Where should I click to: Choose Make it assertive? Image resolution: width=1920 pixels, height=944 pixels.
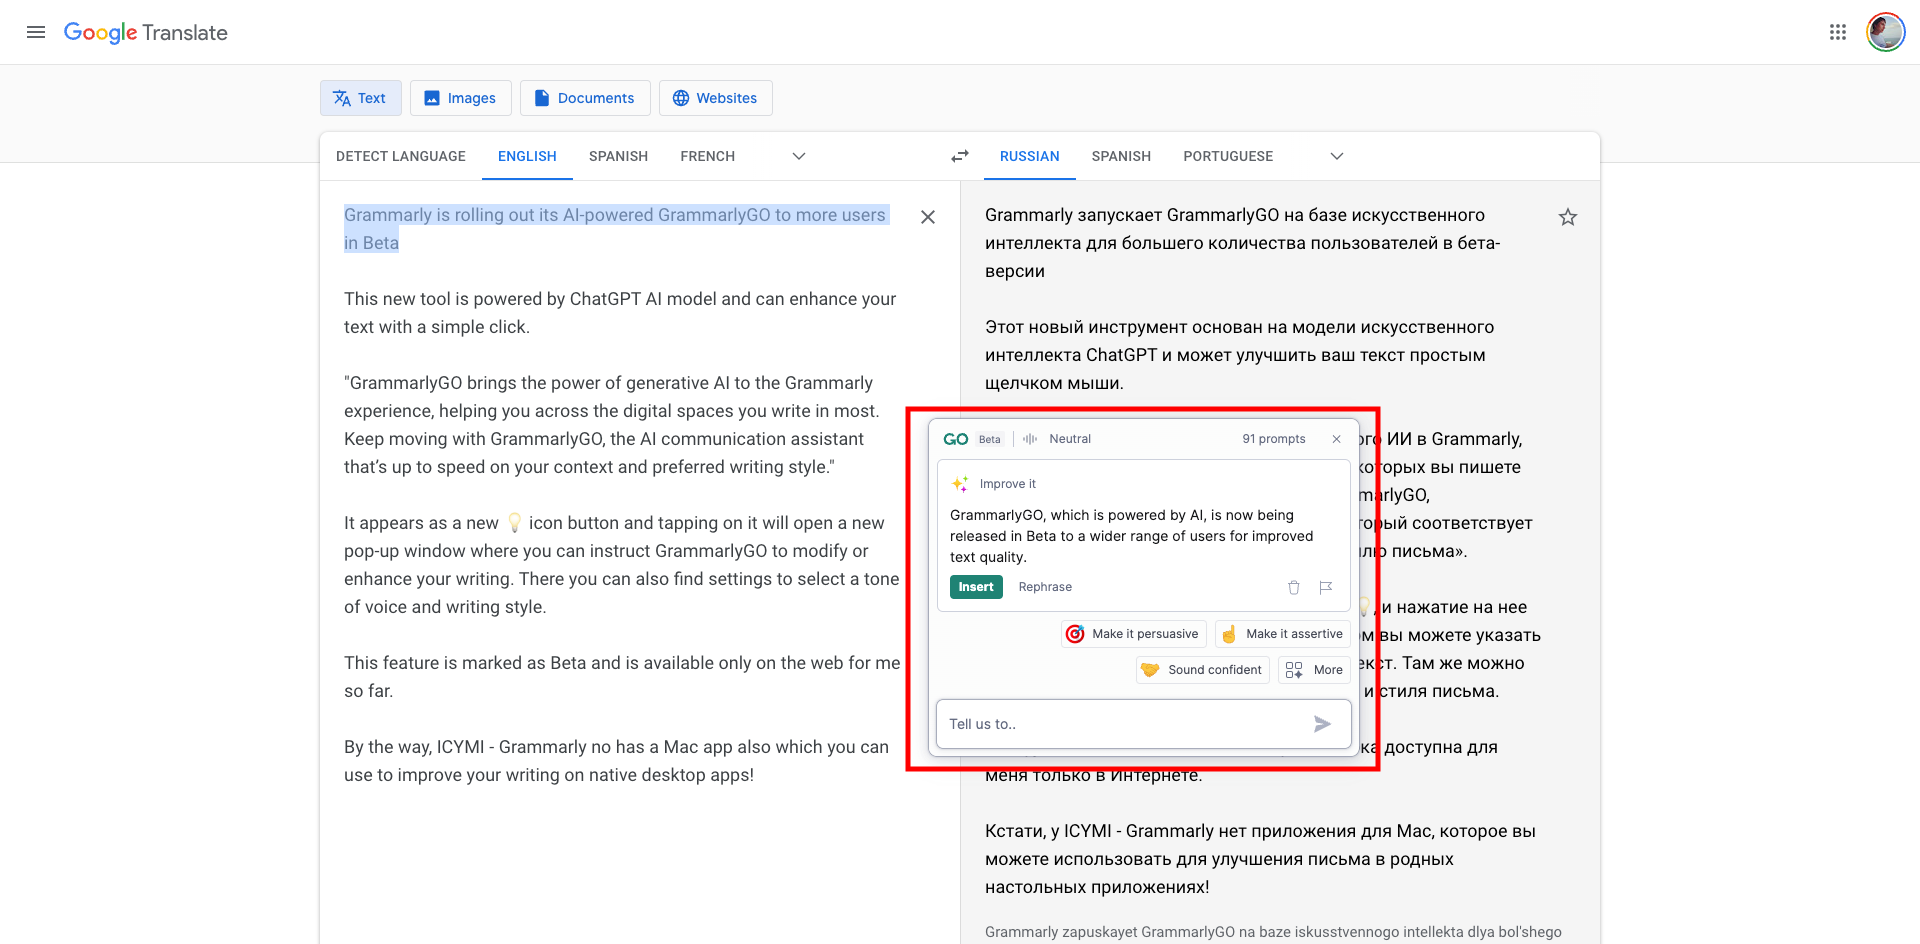tap(1283, 634)
